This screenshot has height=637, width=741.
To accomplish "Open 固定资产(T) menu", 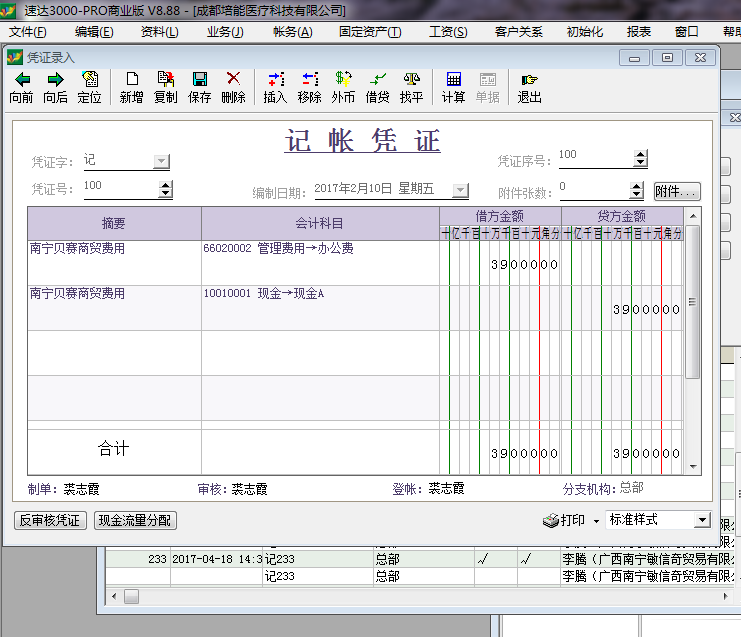I will 370,32.
